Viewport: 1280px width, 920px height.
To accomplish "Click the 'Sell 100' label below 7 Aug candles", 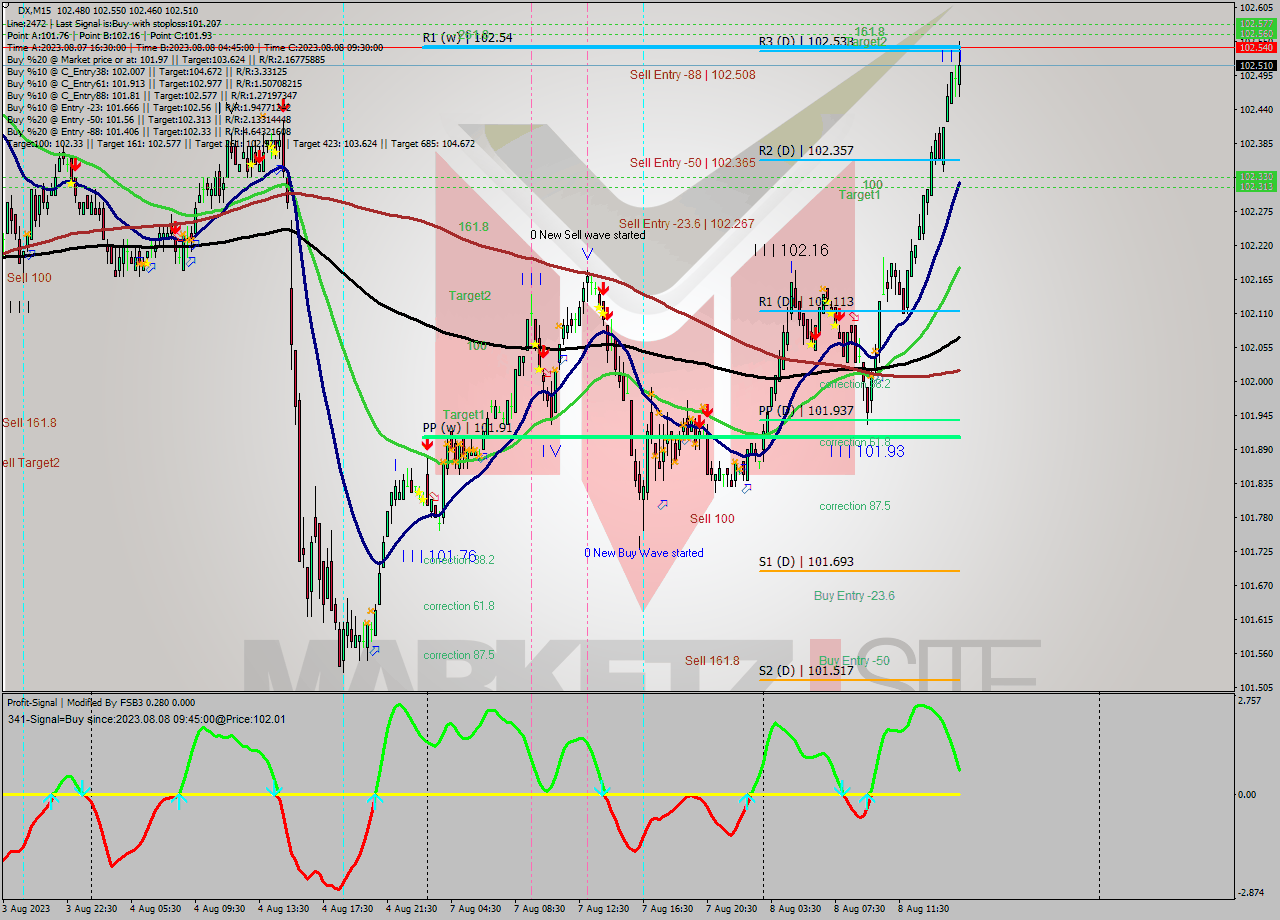I will coord(712,519).
